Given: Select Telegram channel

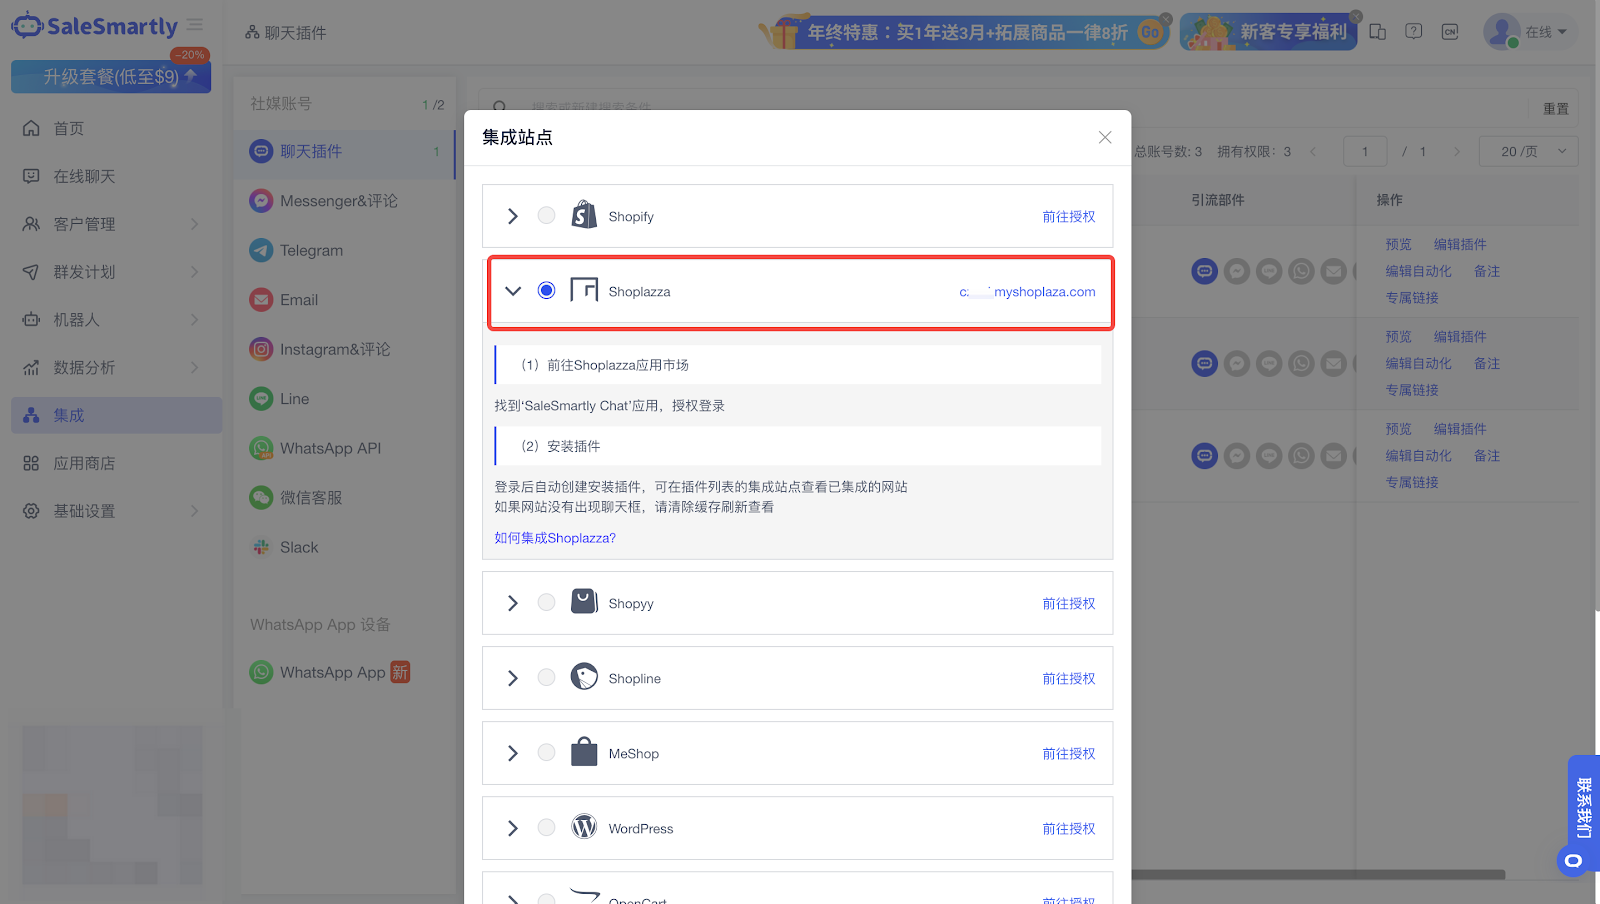Looking at the screenshot, I should click(x=344, y=250).
